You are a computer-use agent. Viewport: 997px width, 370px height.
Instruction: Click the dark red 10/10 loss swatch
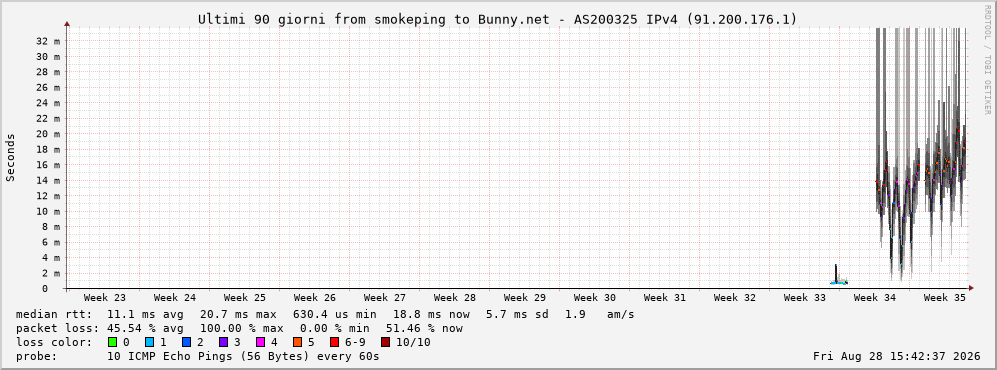click(x=385, y=342)
